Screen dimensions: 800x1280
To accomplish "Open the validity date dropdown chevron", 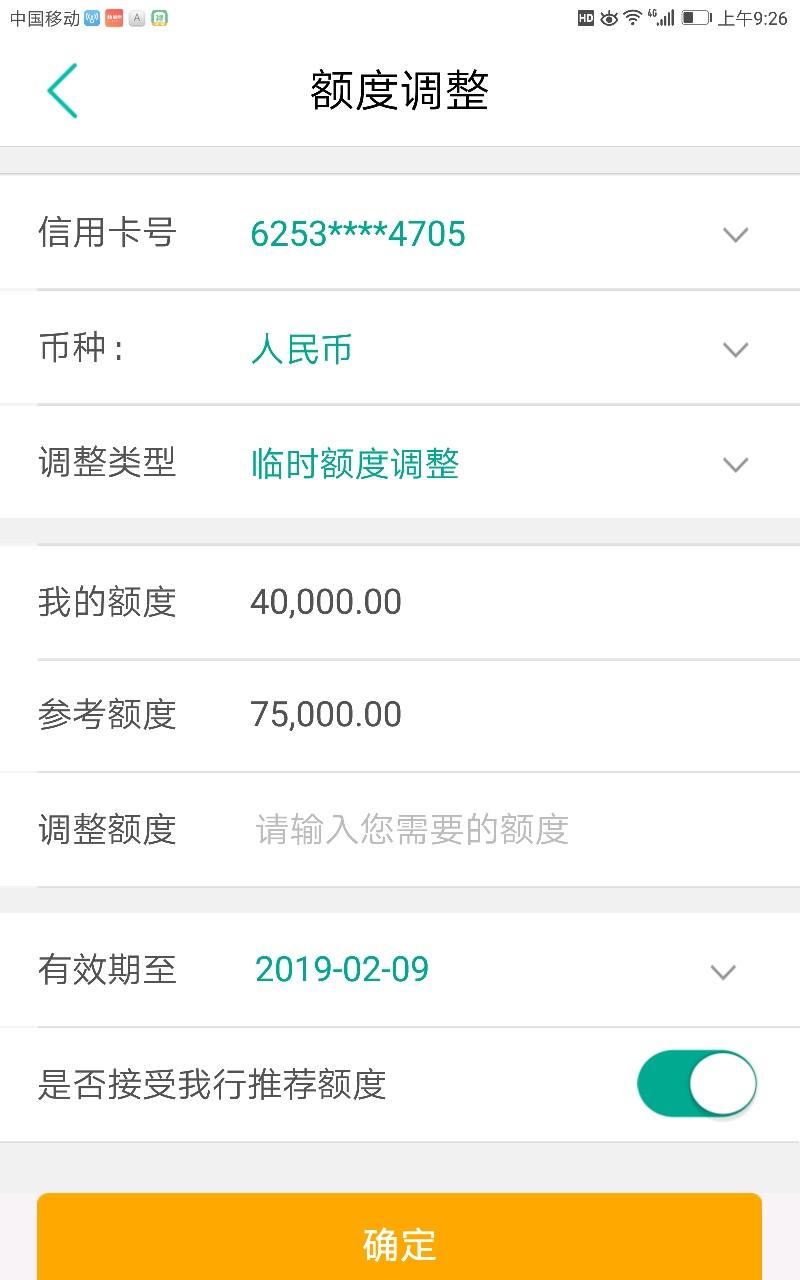I will pyautogui.click(x=723, y=972).
